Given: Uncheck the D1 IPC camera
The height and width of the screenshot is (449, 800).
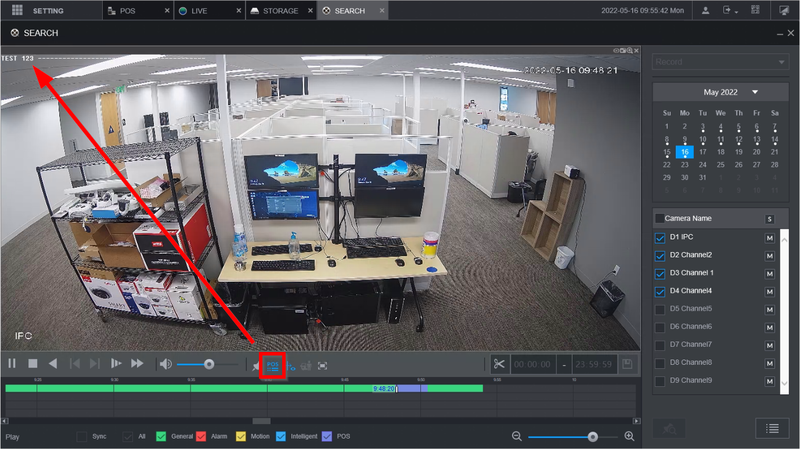Looking at the screenshot, I should pos(660,238).
